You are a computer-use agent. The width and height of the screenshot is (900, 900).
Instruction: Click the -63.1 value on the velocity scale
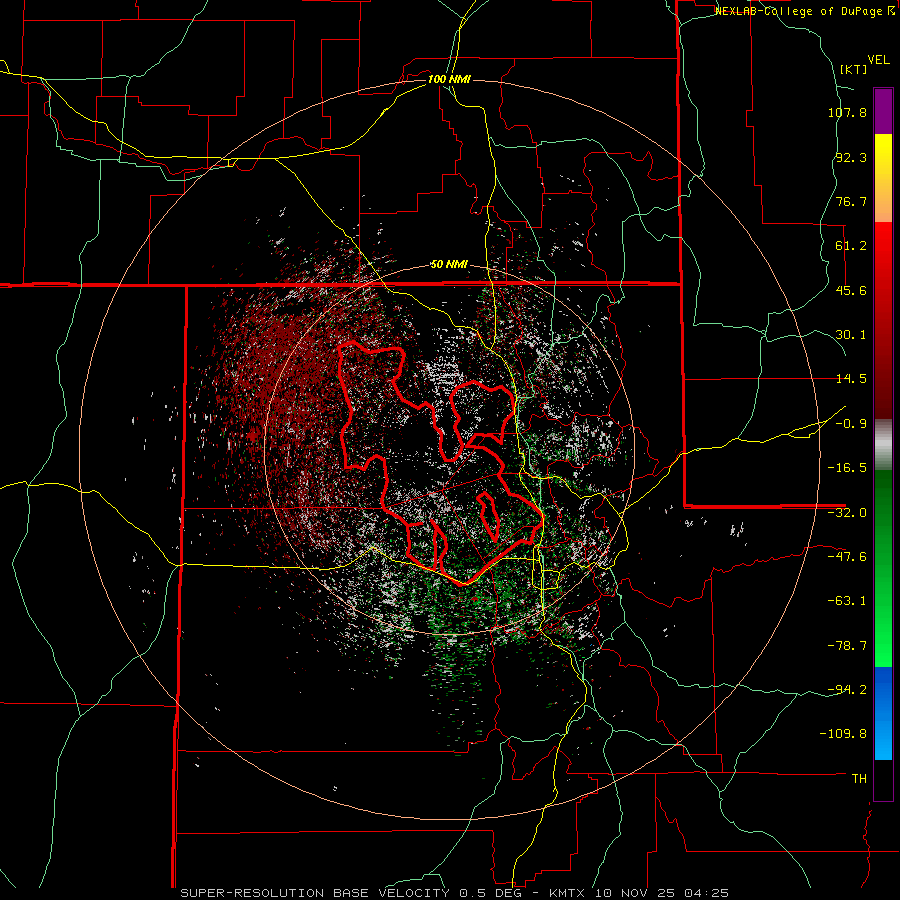pos(847,601)
